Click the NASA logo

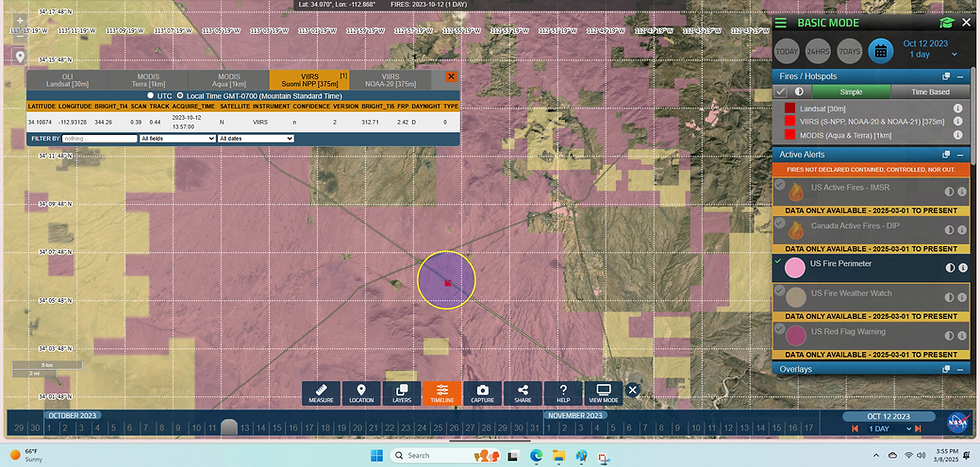click(x=957, y=422)
